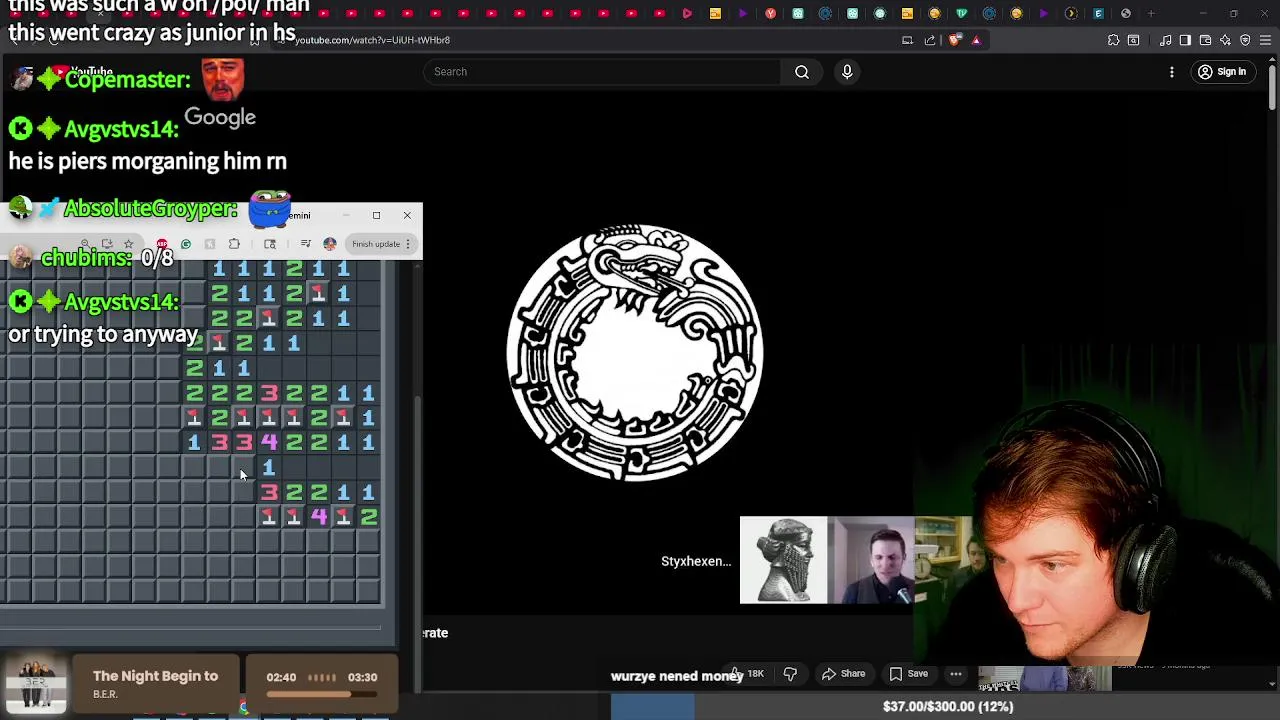The height and width of the screenshot is (720, 1280).
Task: Click the YouTube search magnifier button
Action: 802,72
